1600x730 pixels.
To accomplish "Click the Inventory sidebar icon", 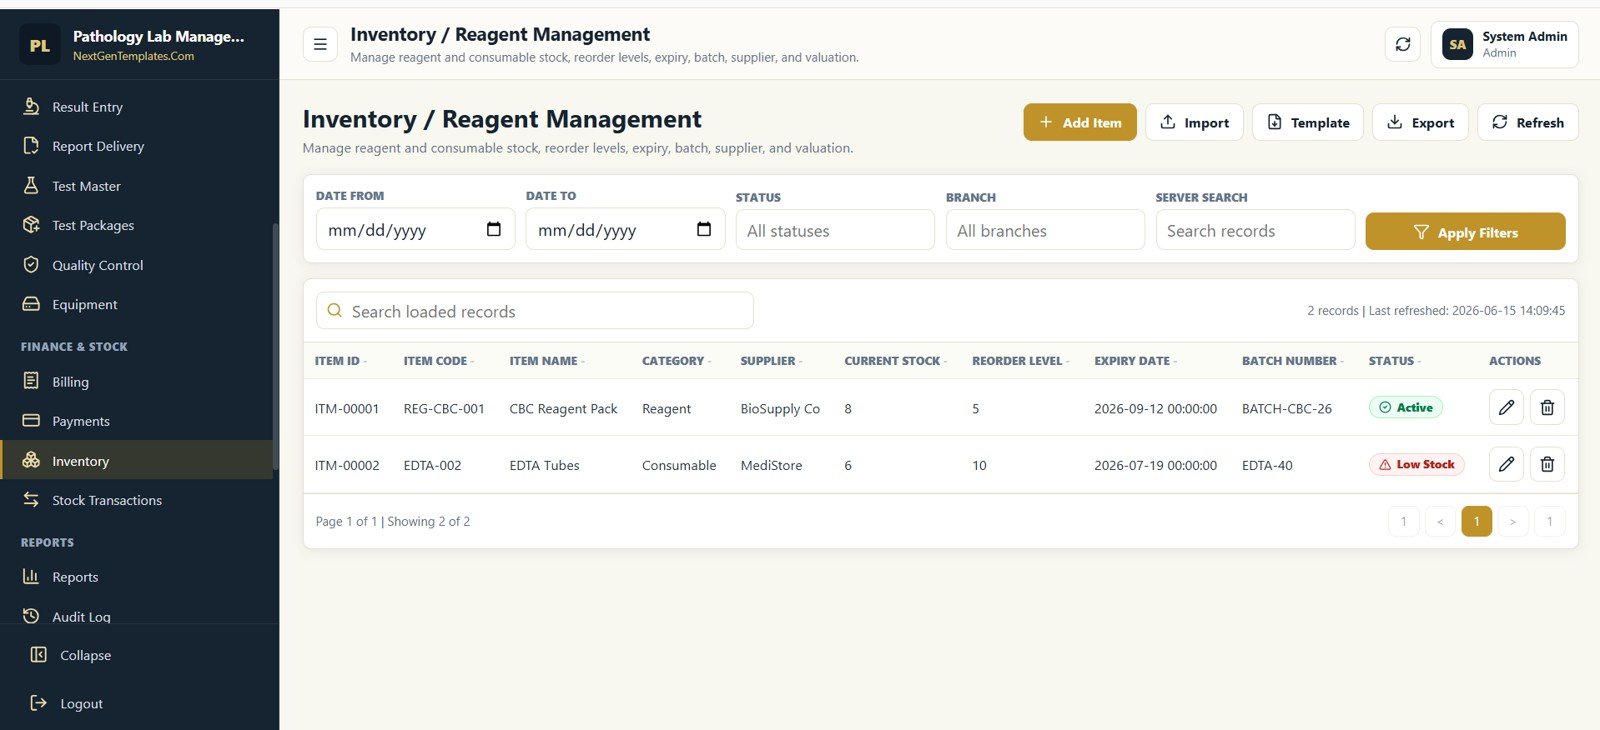I will pos(31,460).
